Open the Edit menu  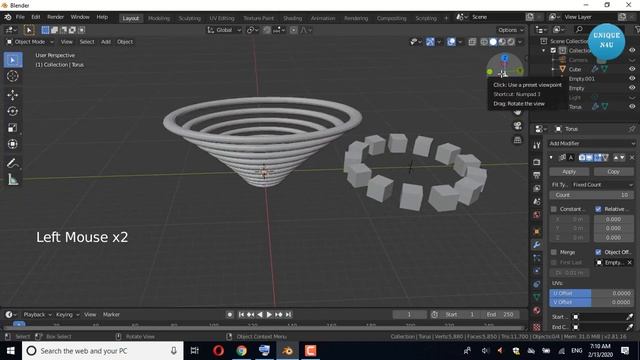(x=36, y=17)
